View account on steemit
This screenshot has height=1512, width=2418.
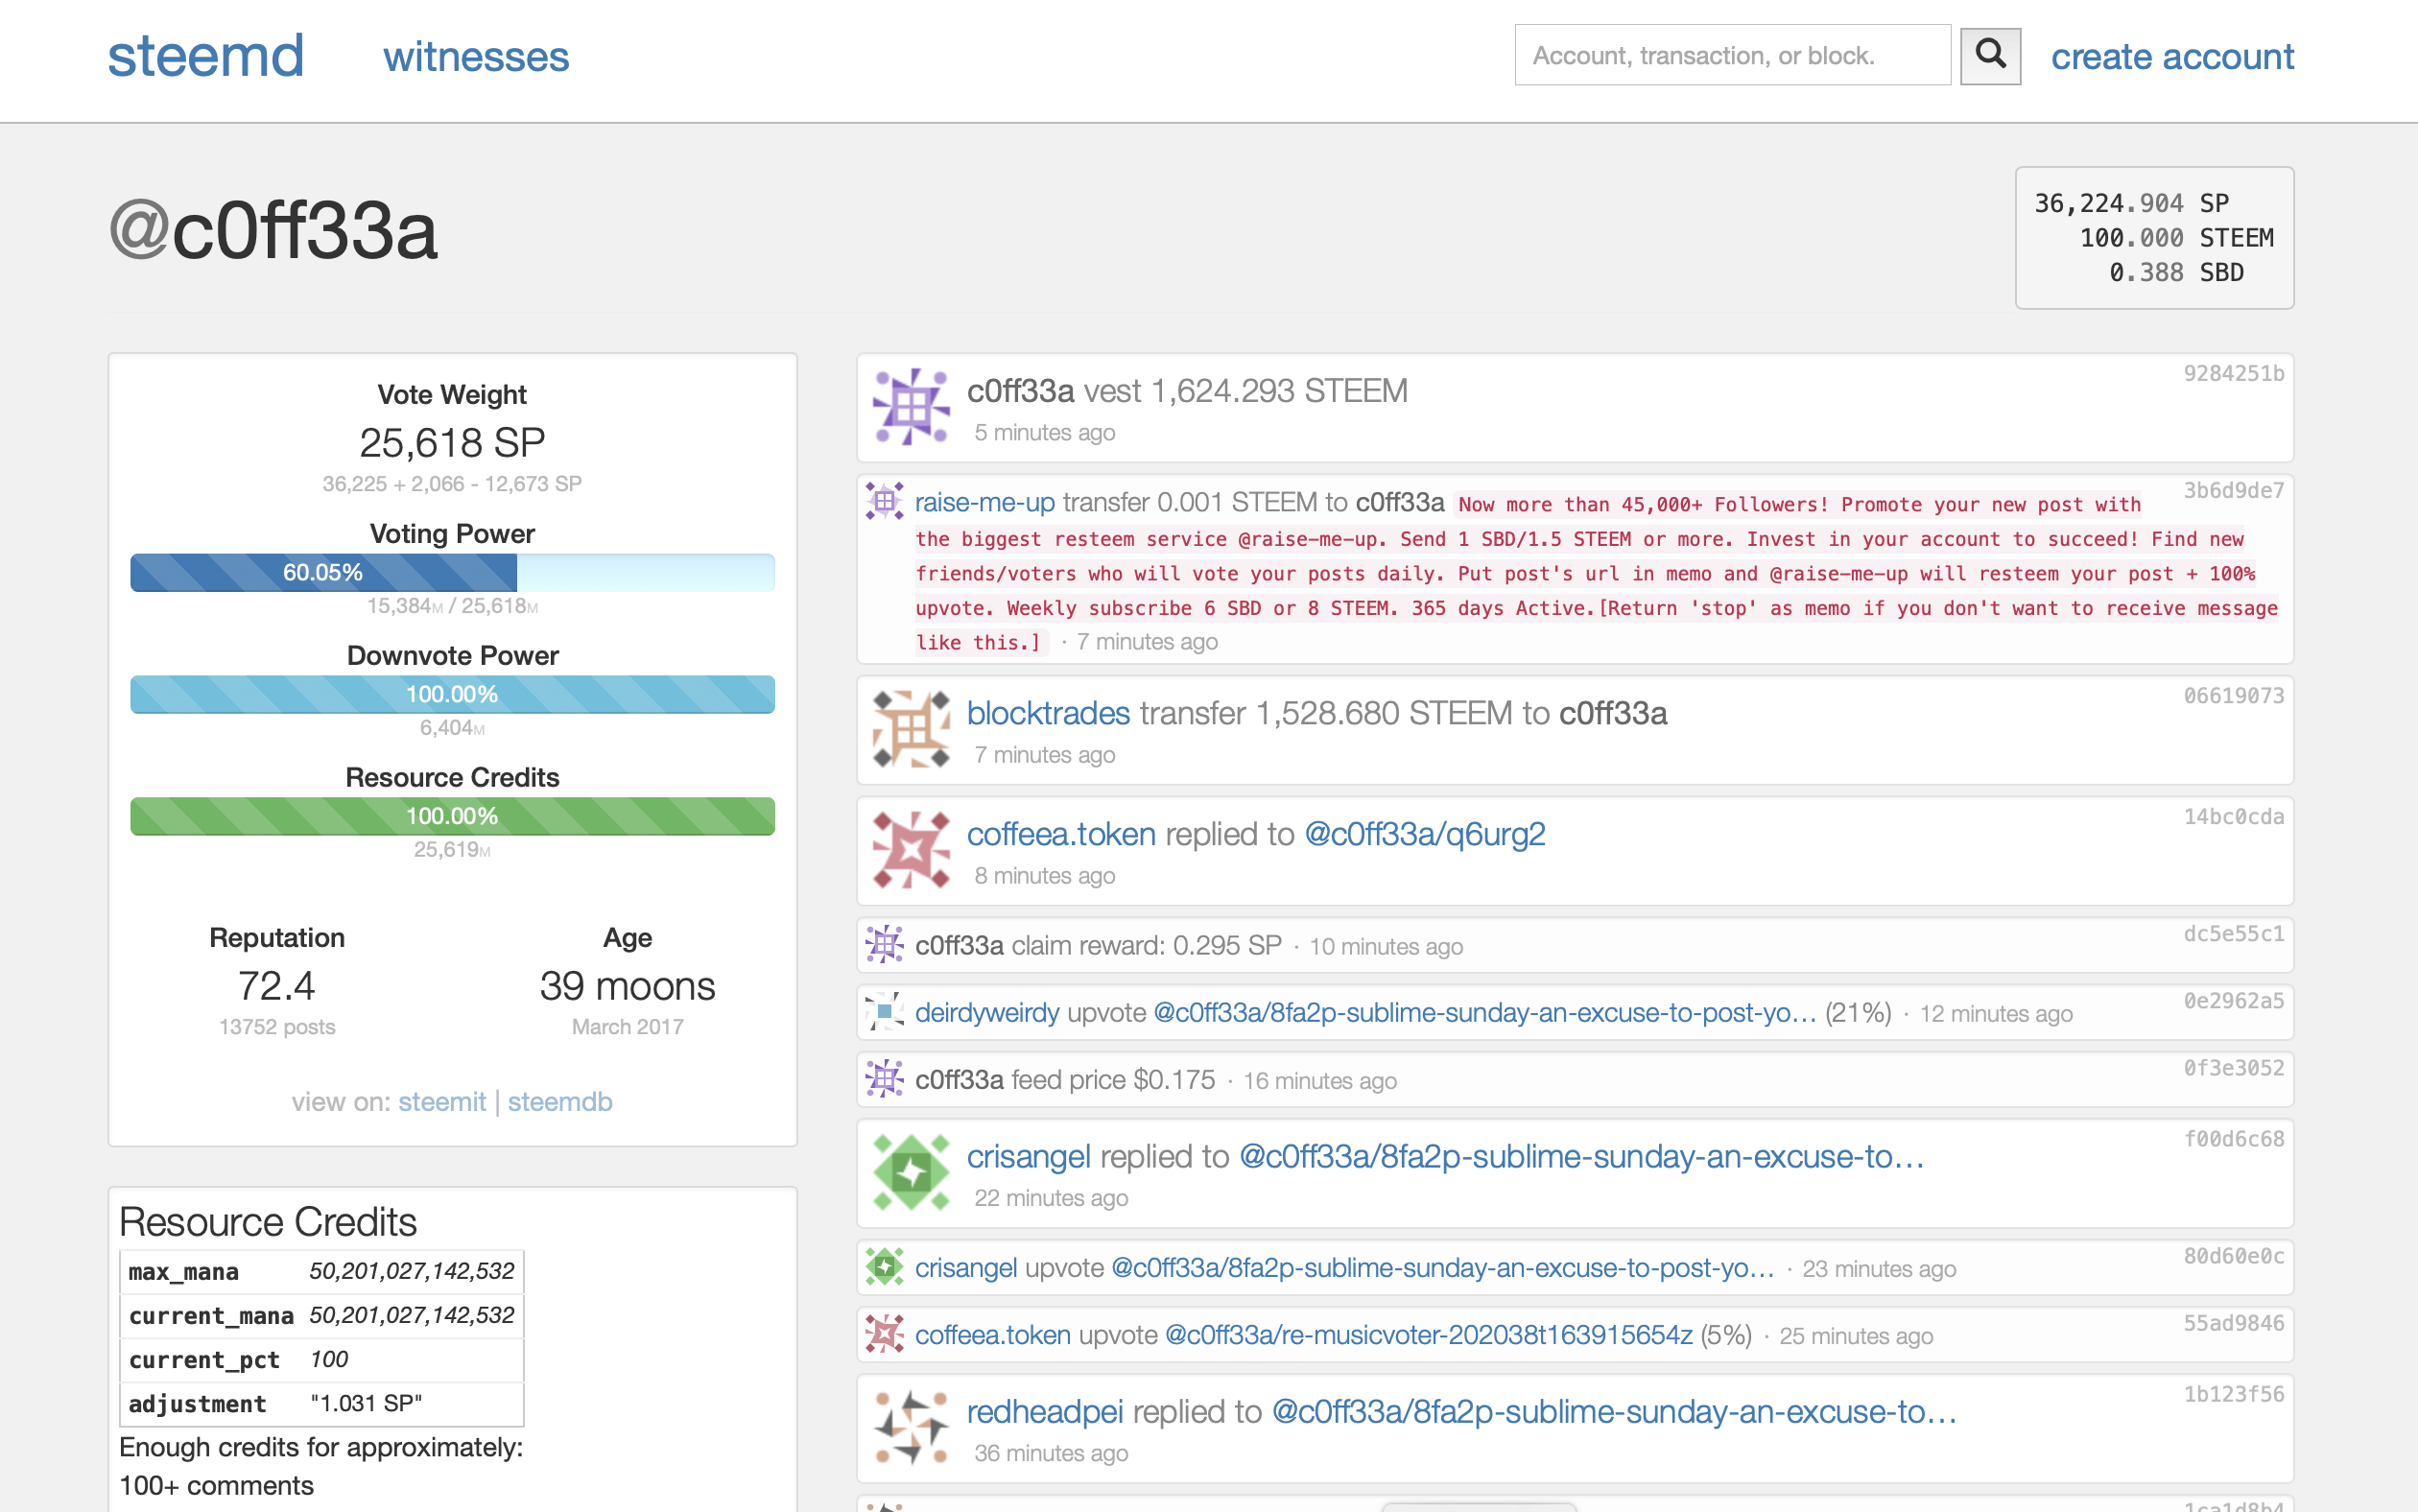pos(442,1102)
